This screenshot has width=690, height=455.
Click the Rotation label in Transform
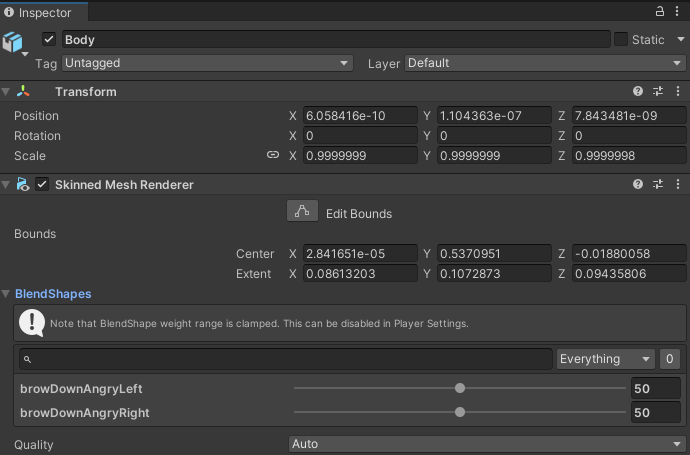pyautogui.click(x=37, y=136)
